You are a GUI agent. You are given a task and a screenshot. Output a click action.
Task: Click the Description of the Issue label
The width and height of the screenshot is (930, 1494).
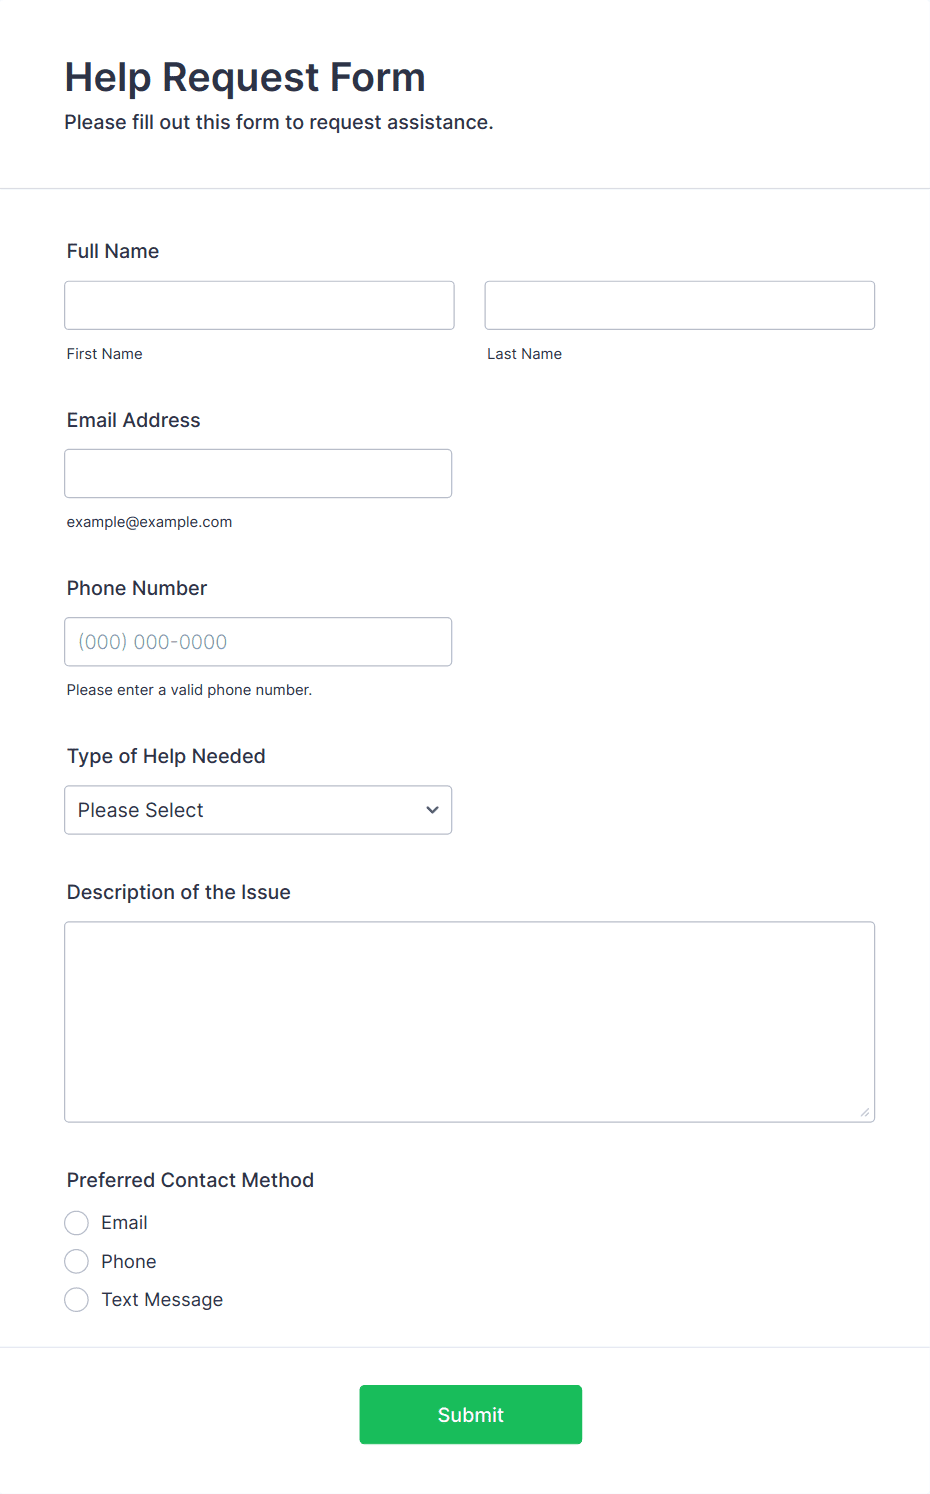click(179, 892)
